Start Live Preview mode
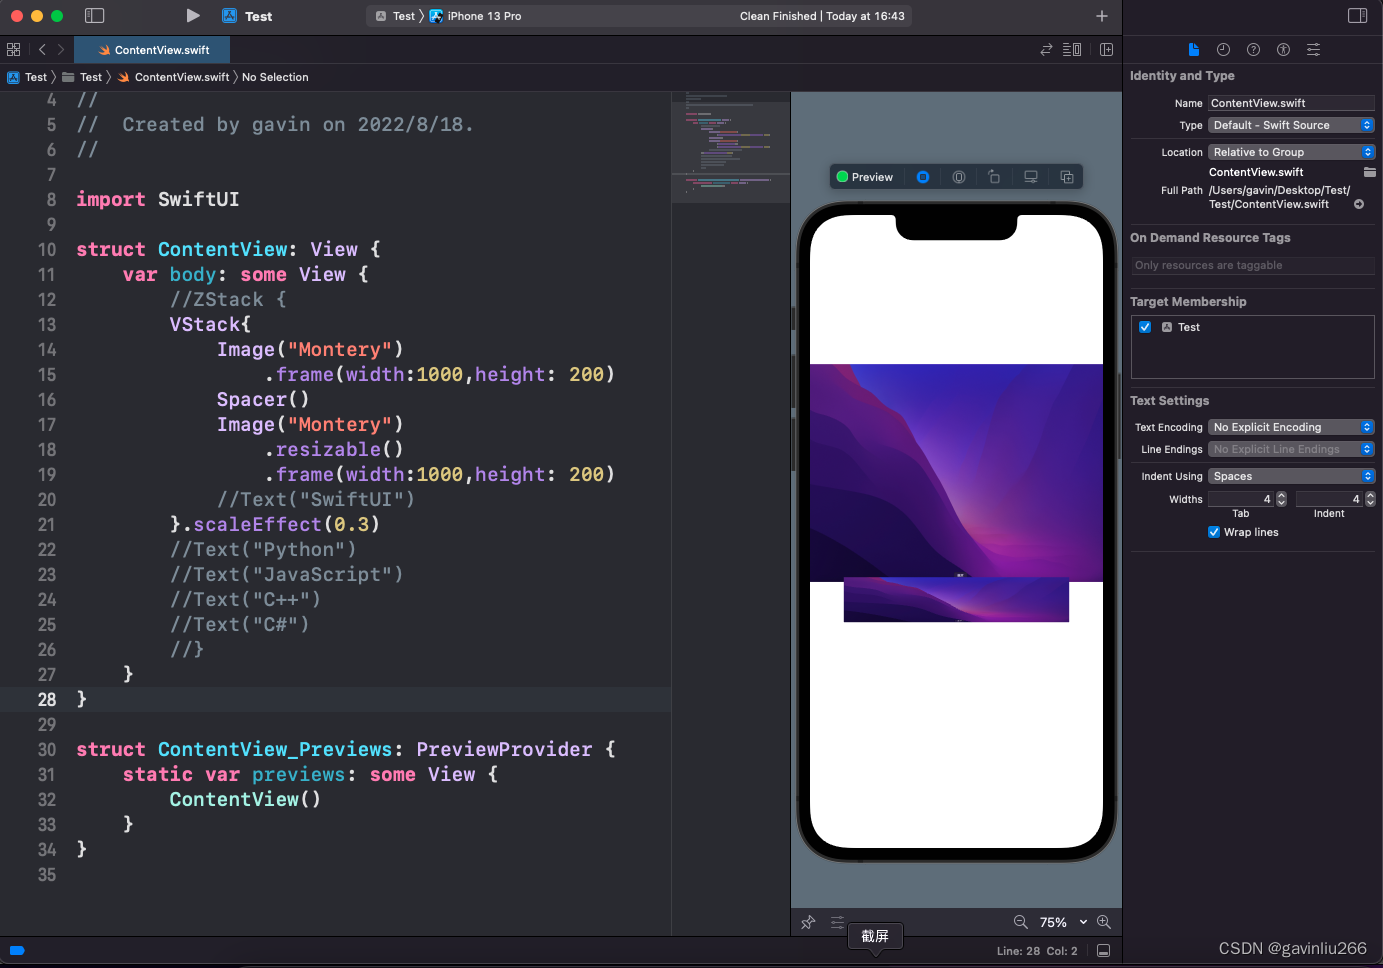The height and width of the screenshot is (968, 1383). click(x=923, y=177)
